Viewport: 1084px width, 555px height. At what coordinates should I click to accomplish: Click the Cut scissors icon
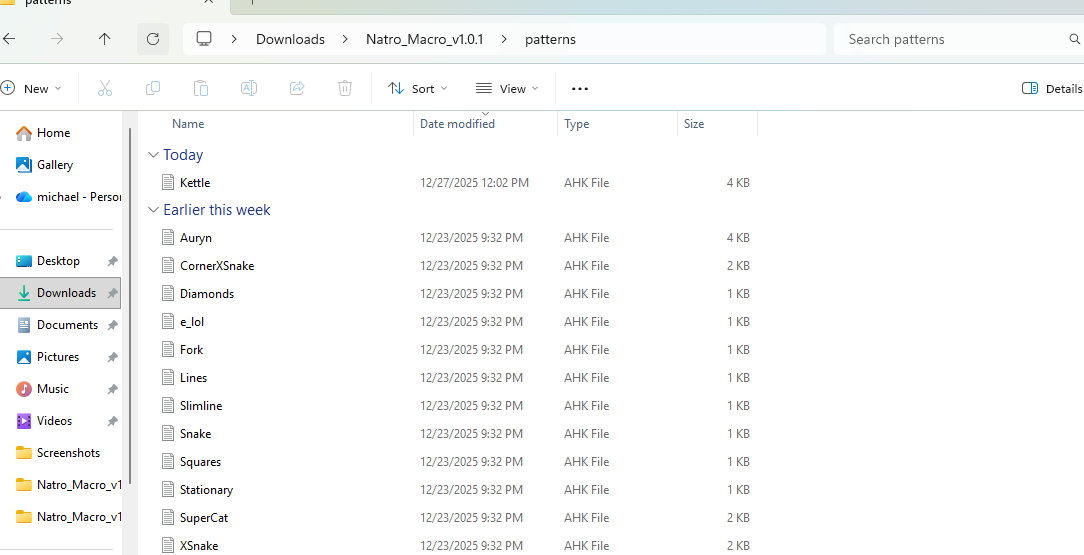104,88
